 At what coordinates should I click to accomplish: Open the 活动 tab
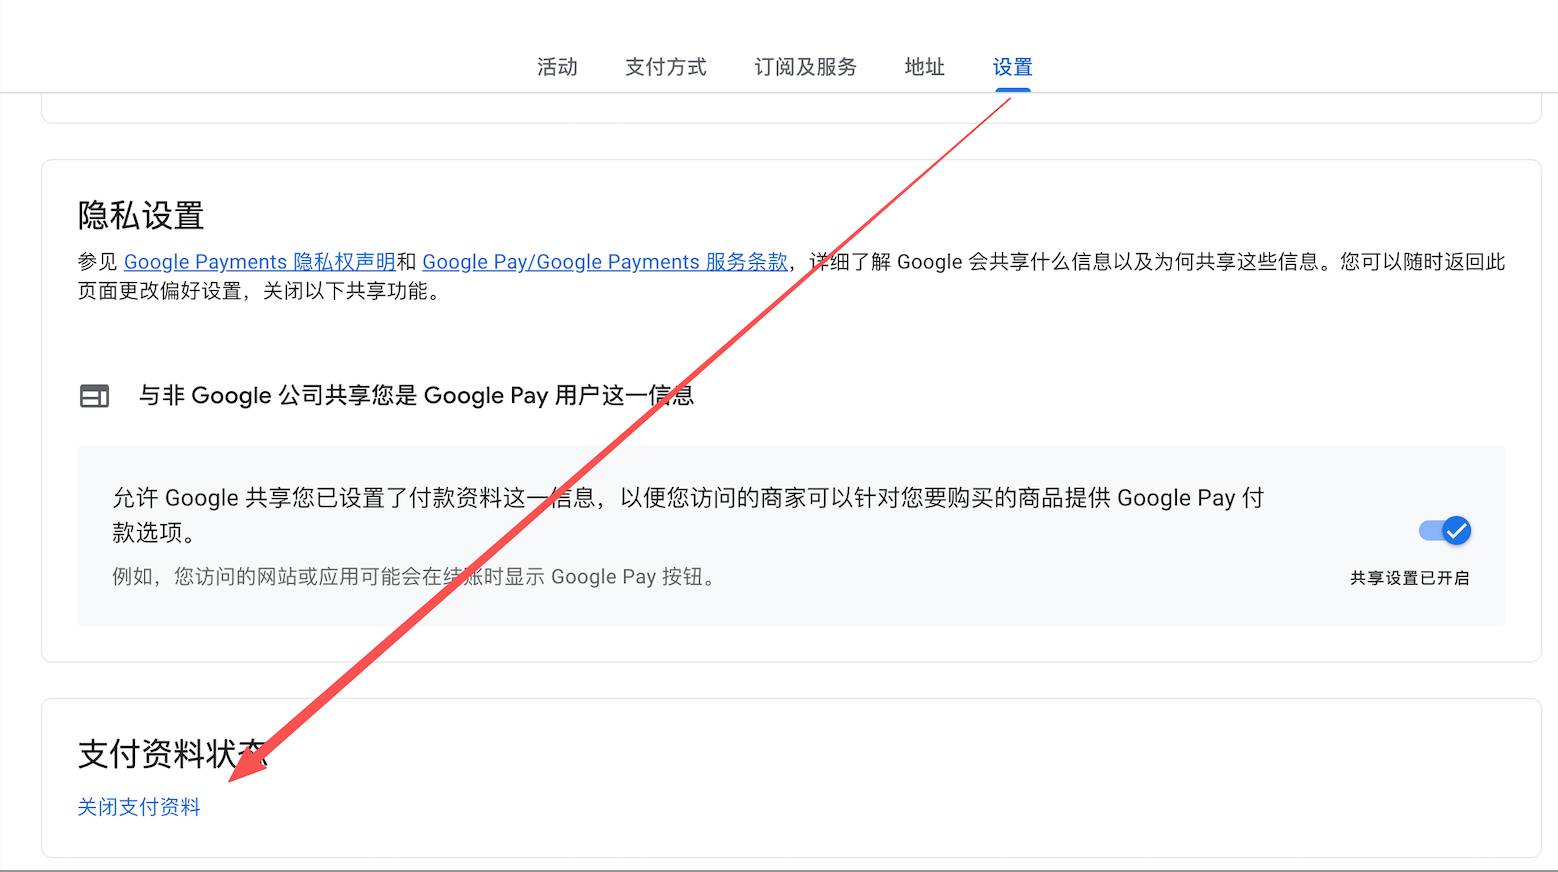tap(557, 67)
